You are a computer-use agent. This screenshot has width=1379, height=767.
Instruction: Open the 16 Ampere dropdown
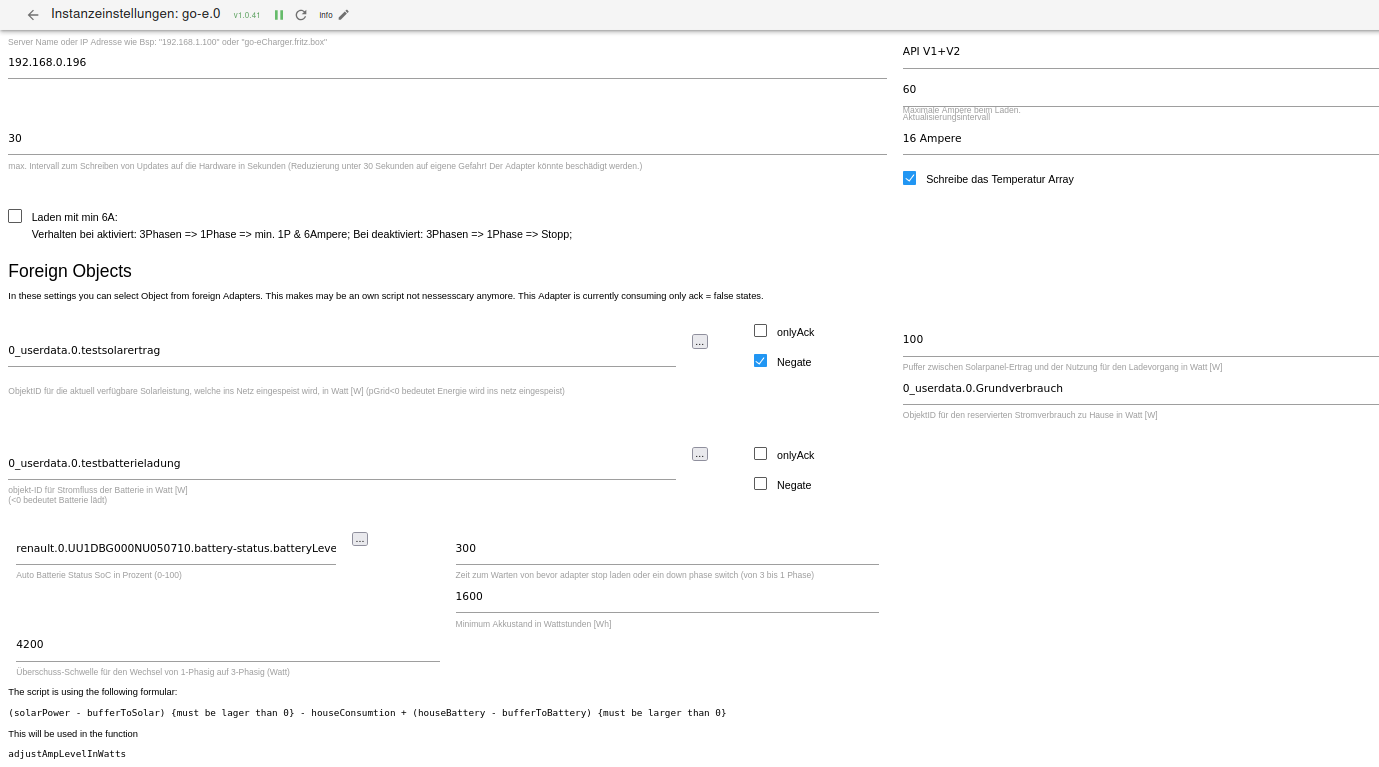click(x=1140, y=139)
